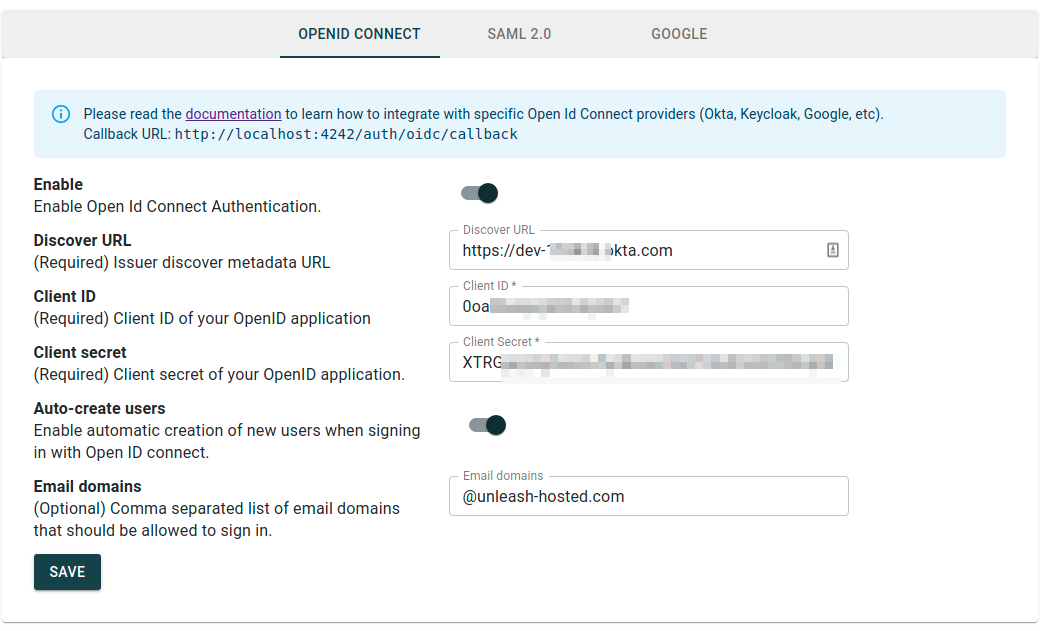Click the autofill icon in Discover URL field
This screenshot has height=631, width=1057.
click(x=832, y=250)
